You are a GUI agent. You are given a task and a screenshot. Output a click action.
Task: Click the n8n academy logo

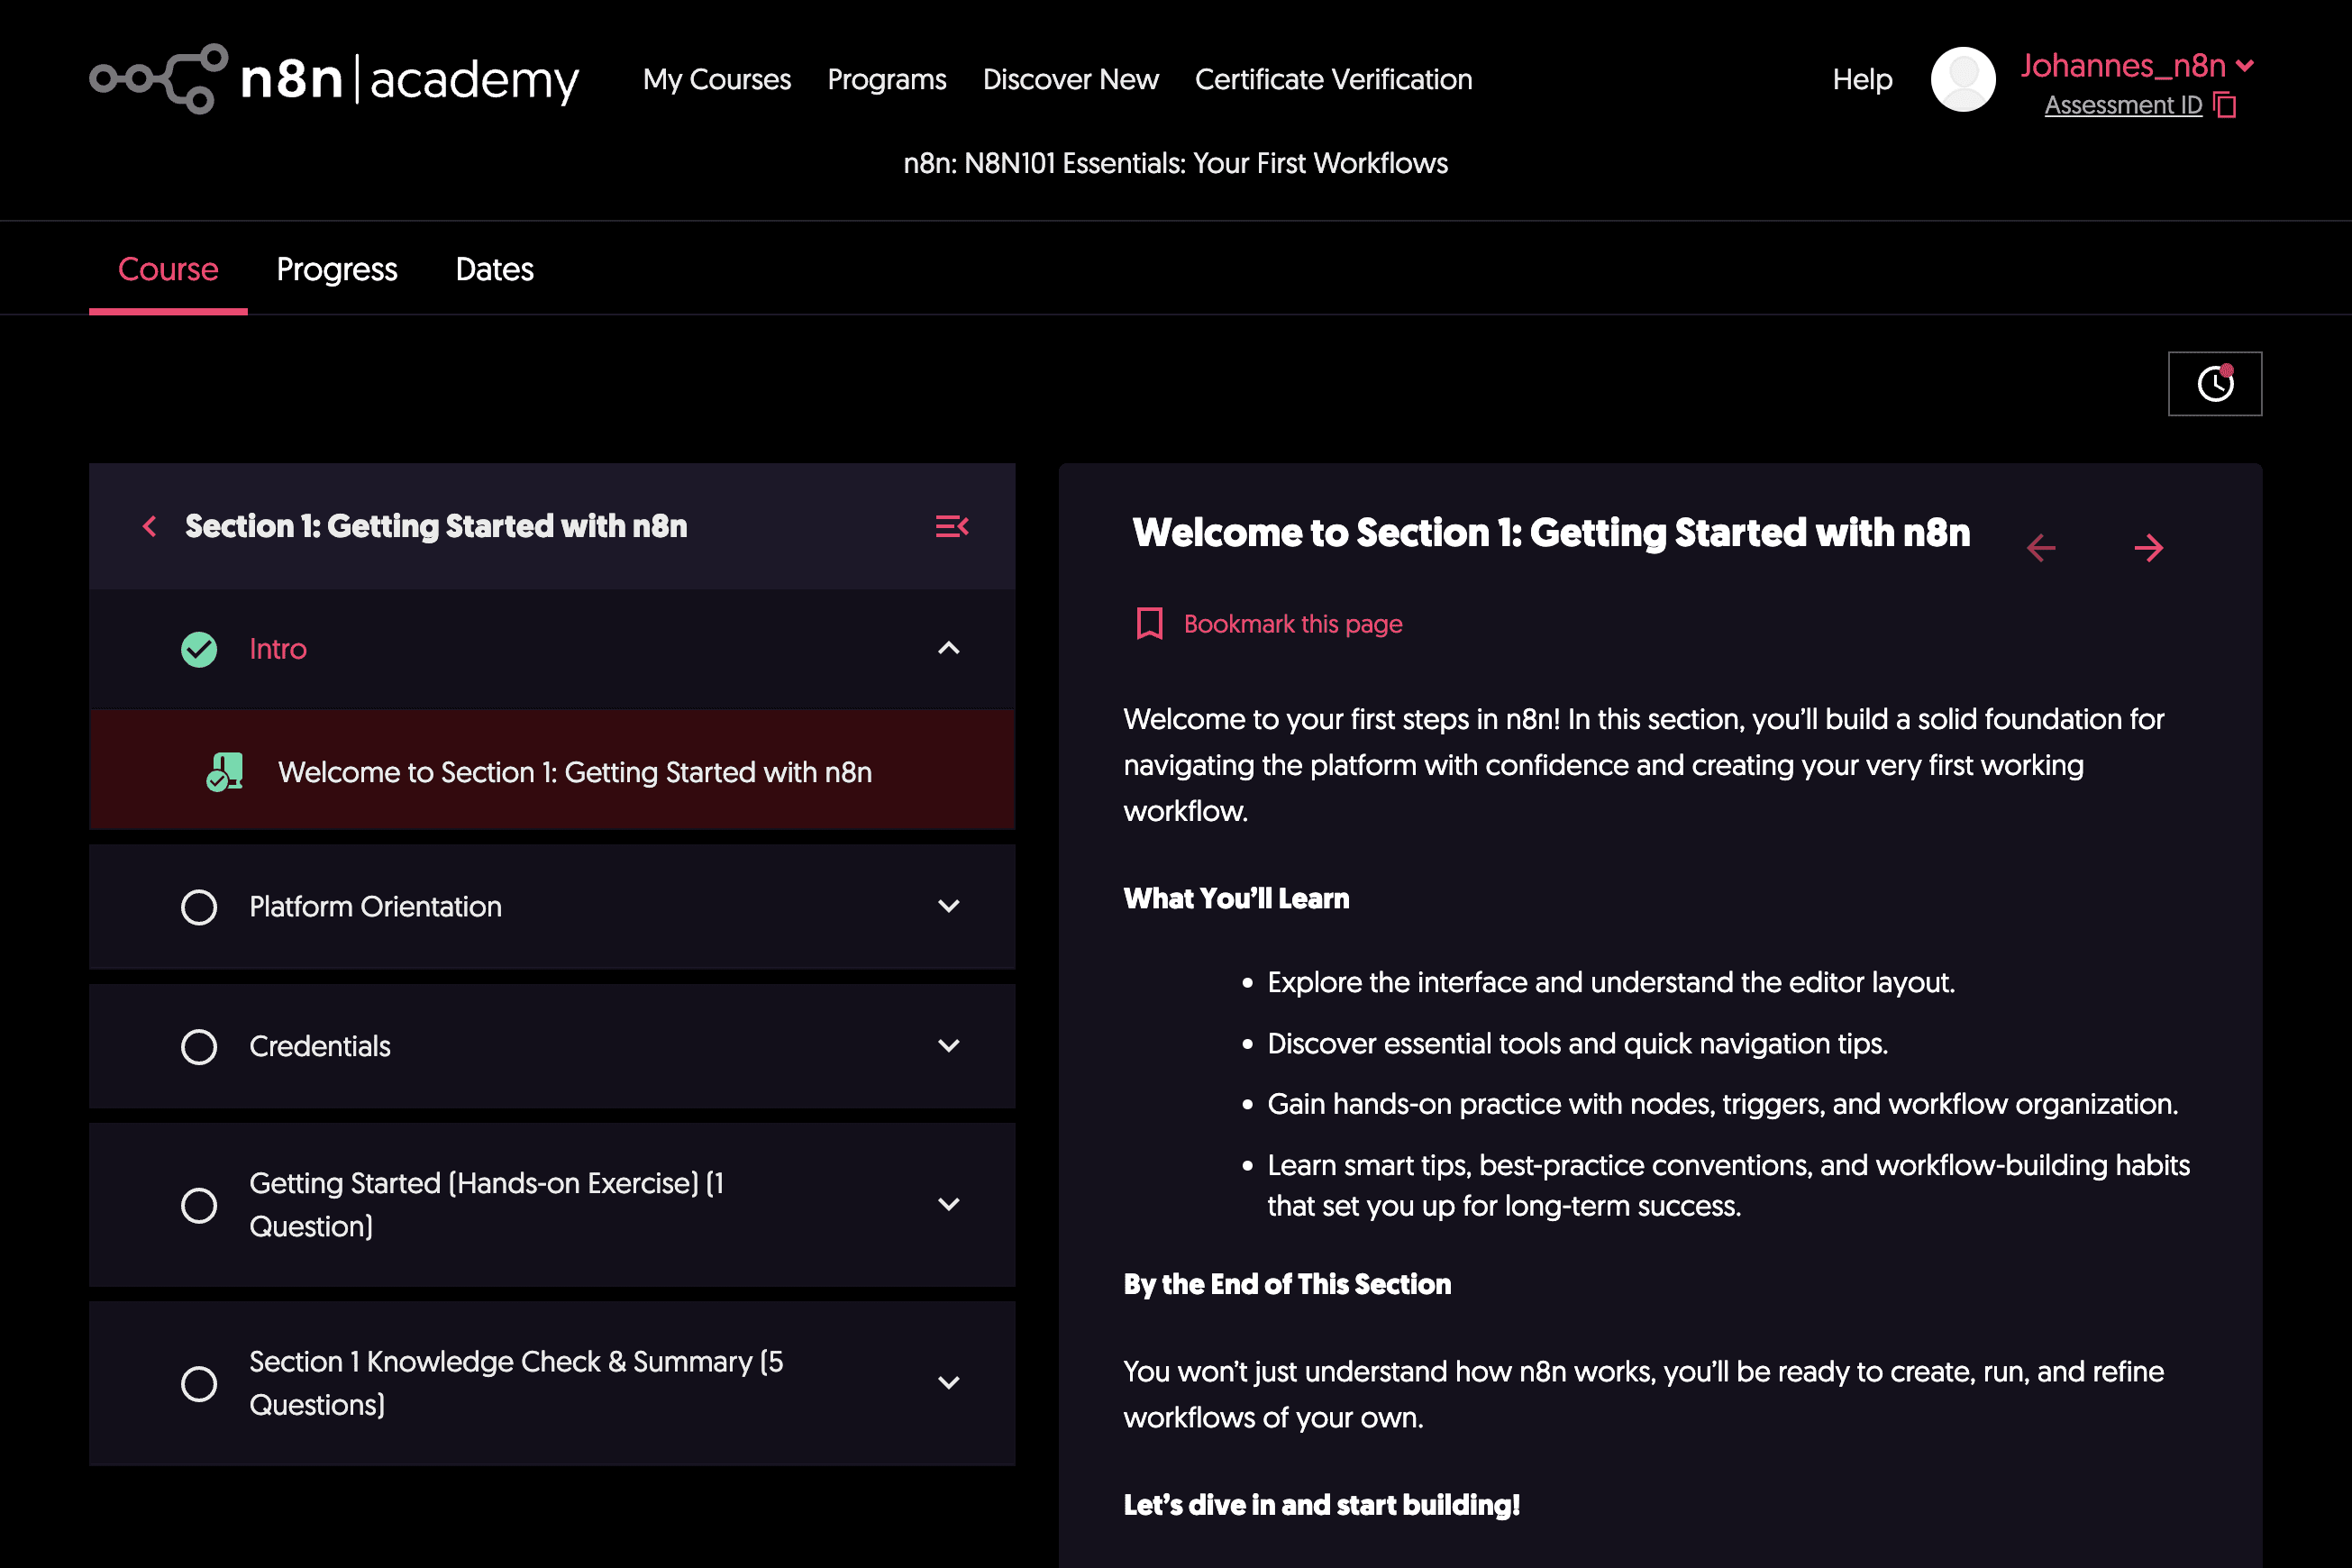[x=334, y=78]
